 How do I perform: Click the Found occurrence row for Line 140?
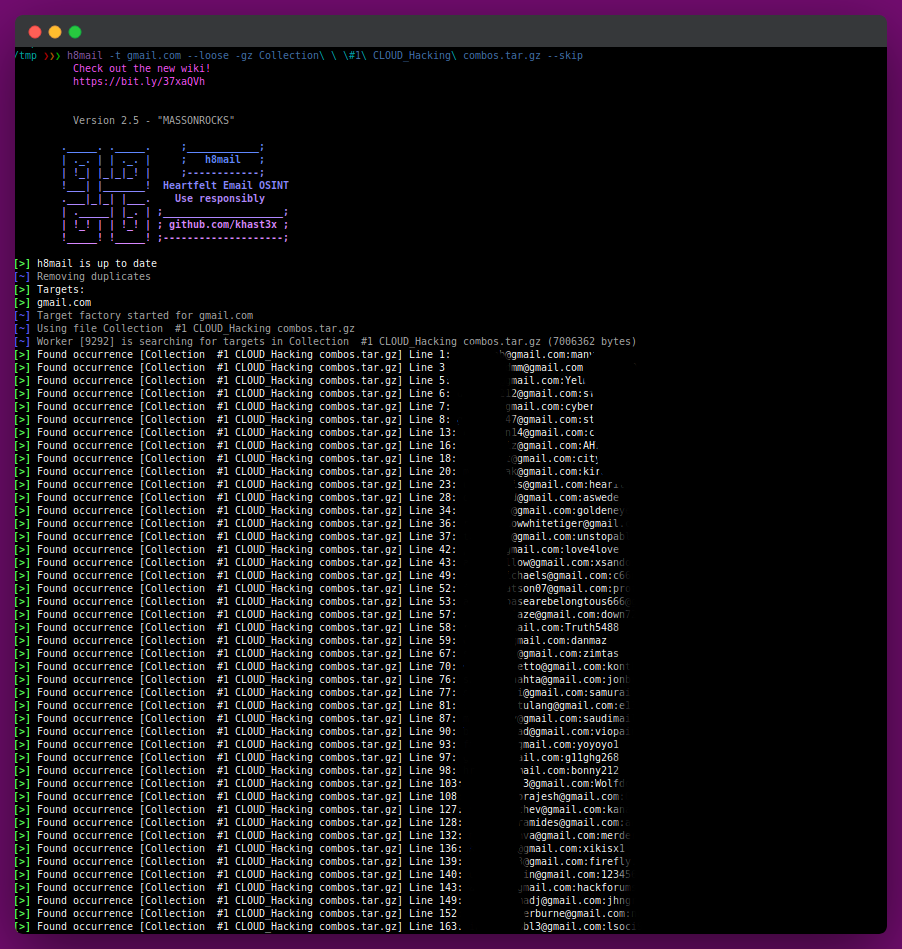coord(323,875)
